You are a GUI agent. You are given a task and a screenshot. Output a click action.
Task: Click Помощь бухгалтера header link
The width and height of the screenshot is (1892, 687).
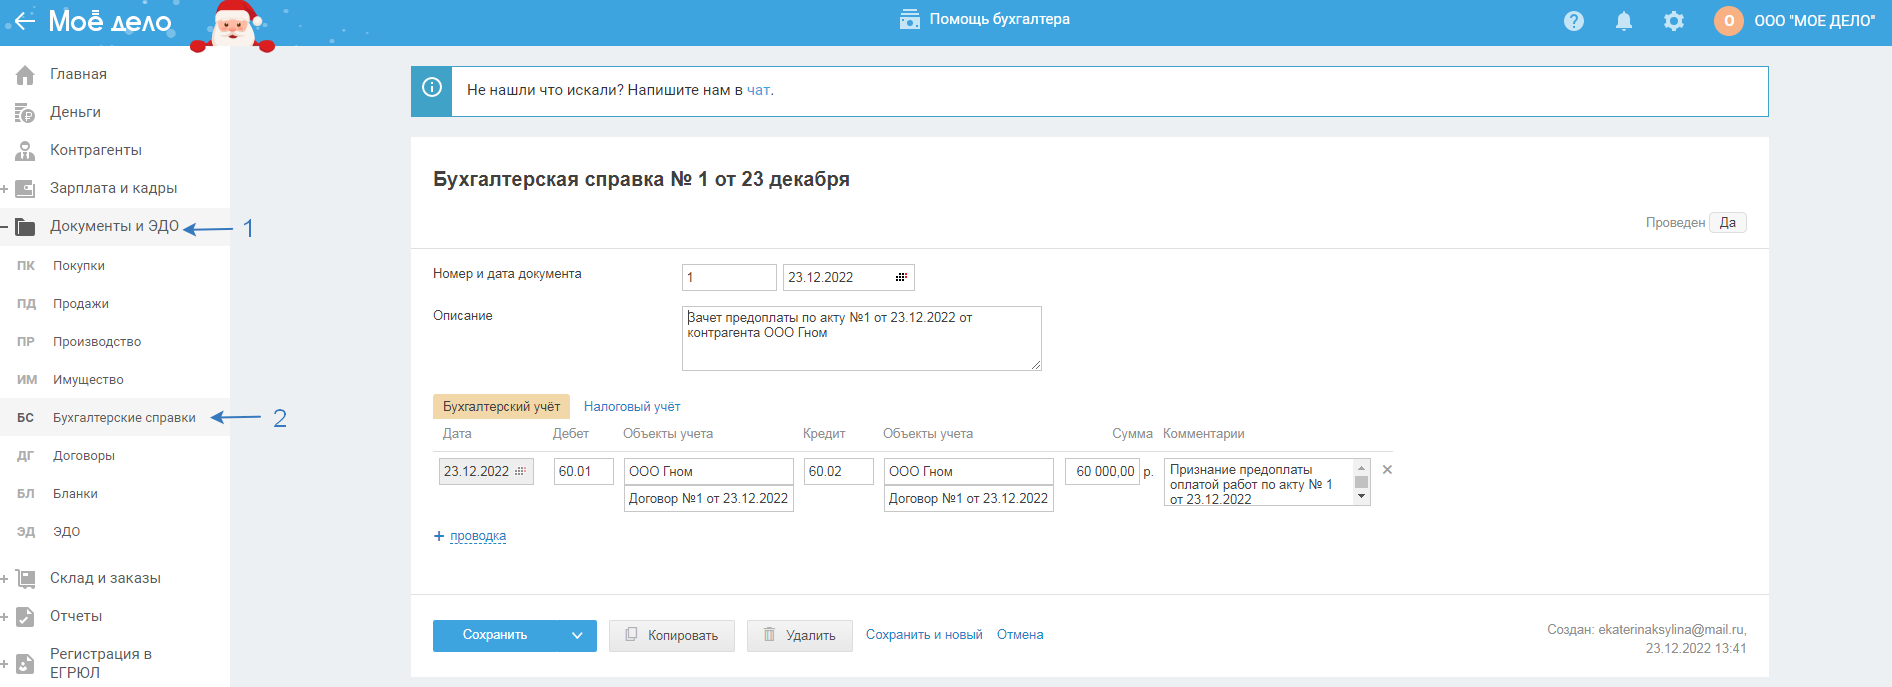click(x=999, y=19)
